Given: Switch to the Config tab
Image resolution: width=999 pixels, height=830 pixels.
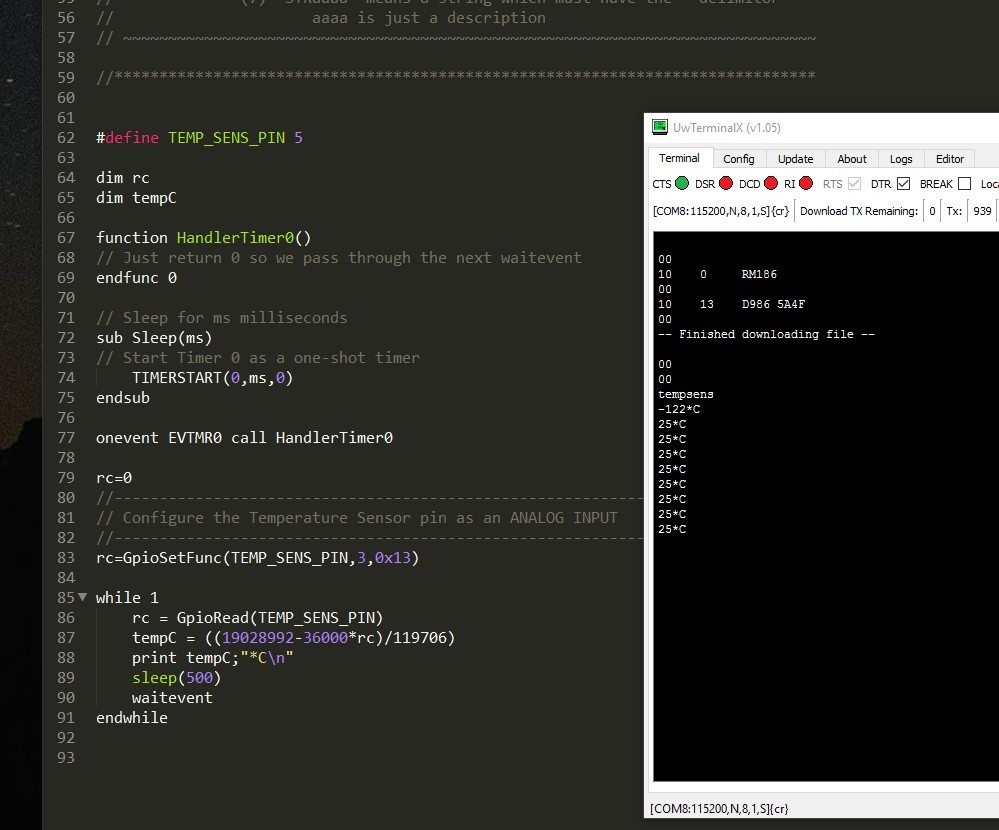Looking at the screenshot, I should (738, 159).
